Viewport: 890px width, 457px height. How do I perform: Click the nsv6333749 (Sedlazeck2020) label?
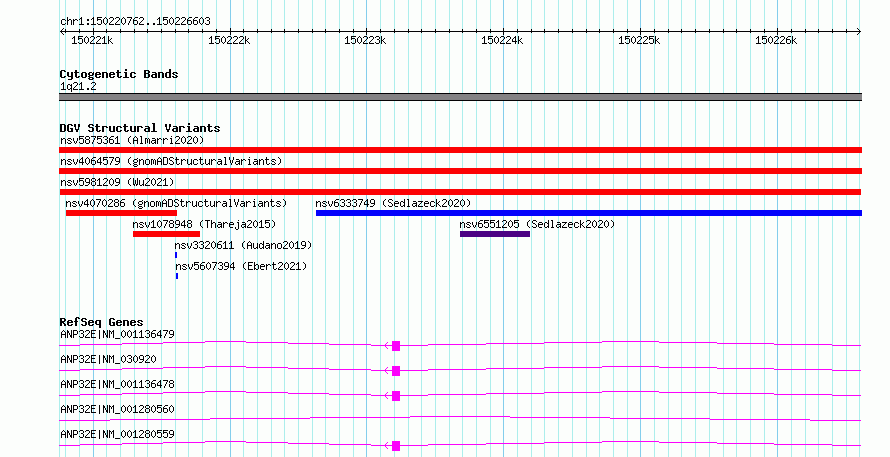pos(393,203)
